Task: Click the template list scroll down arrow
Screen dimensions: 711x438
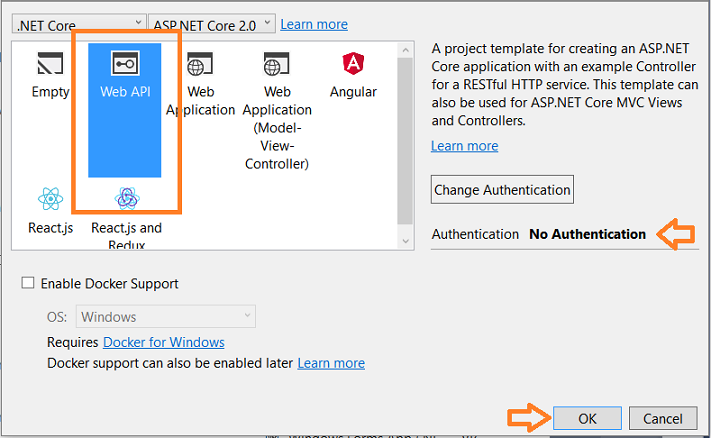Action: [x=405, y=241]
